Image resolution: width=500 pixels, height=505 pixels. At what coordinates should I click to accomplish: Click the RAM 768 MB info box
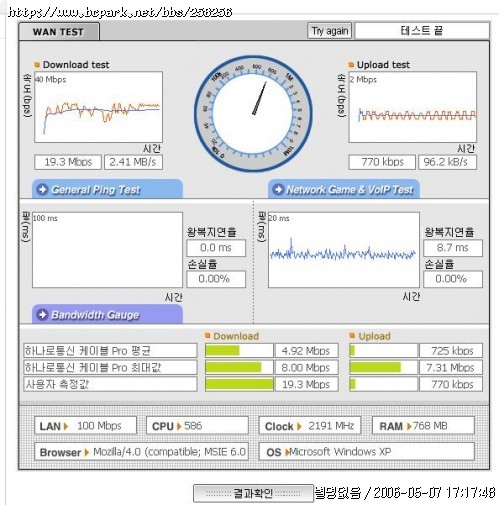pos(423,425)
